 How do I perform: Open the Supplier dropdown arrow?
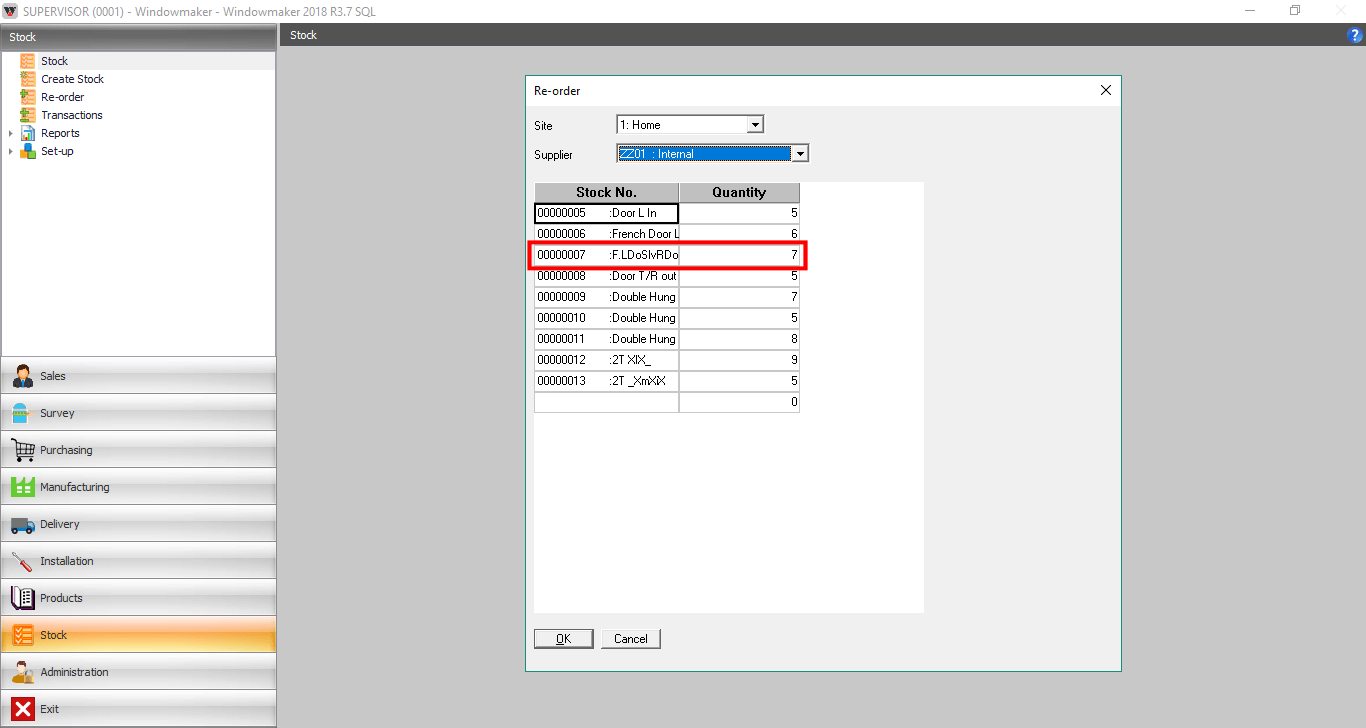tap(799, 154)
